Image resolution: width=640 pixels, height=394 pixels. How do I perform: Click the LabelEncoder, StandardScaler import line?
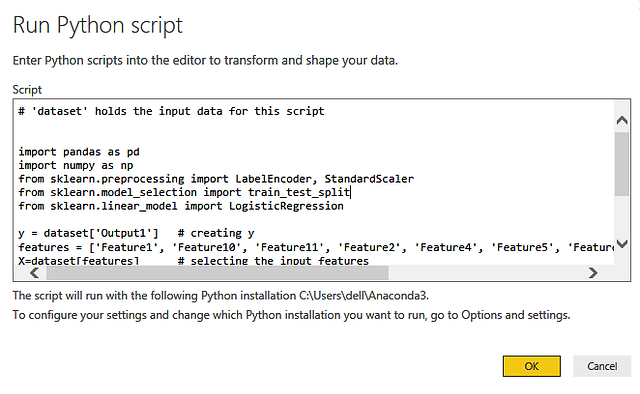216,179
